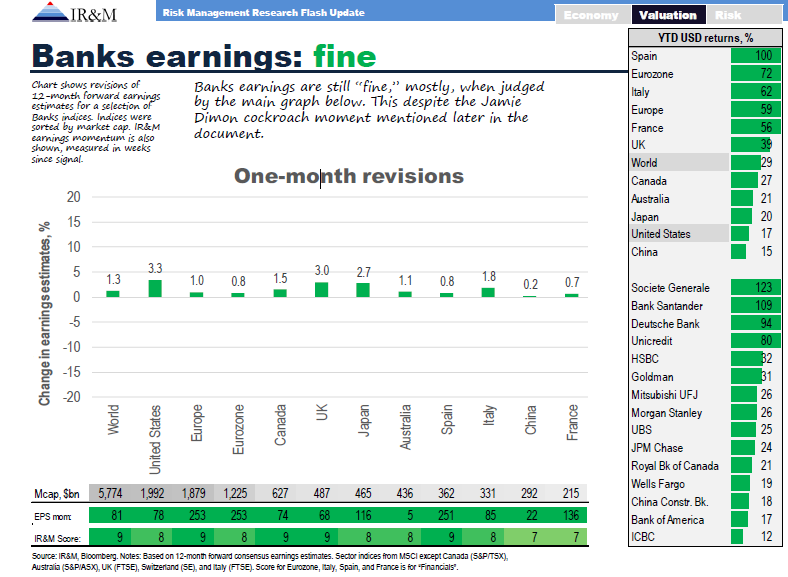Click the United States 3.3 chart bar
788x577 pixels.
[x=155, y=288]
